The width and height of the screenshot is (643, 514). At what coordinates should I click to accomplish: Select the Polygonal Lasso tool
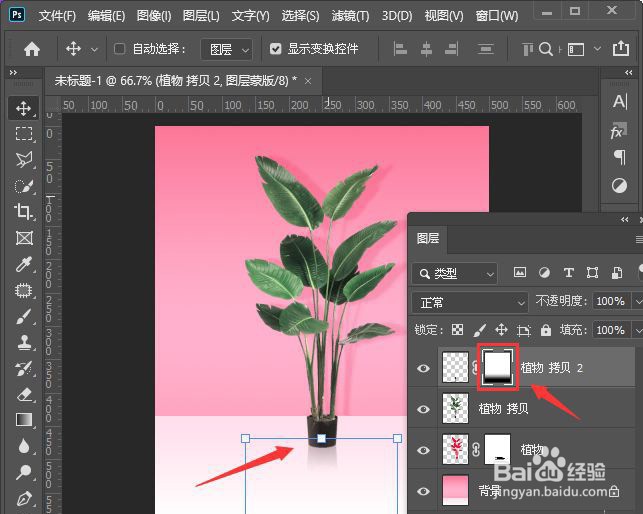23,160
